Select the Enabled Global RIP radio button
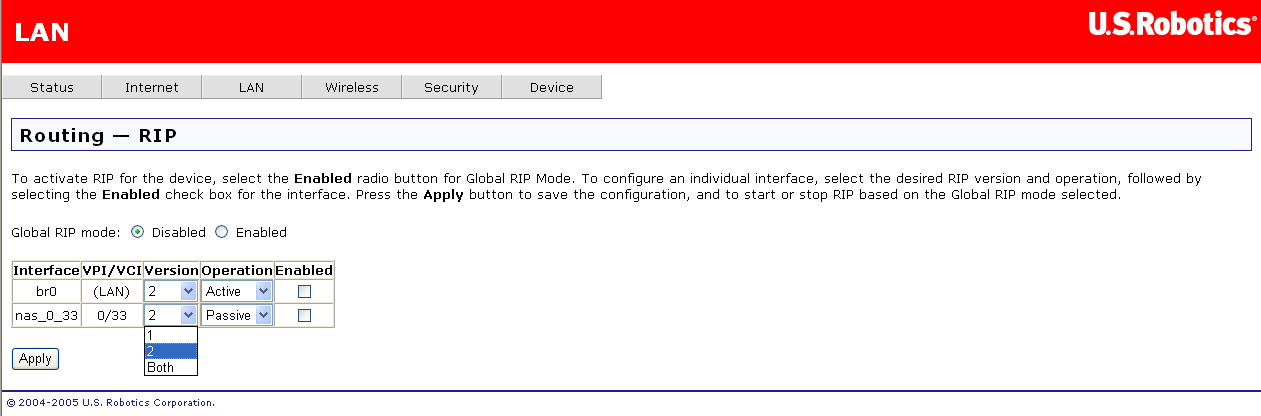 pyautogui.click(x=222, y=232)
